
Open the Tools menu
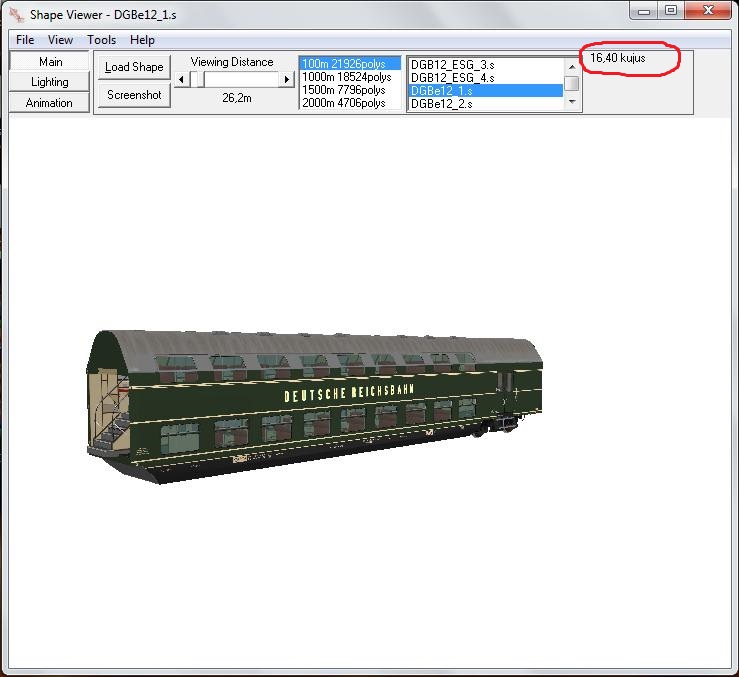(101, 40)
